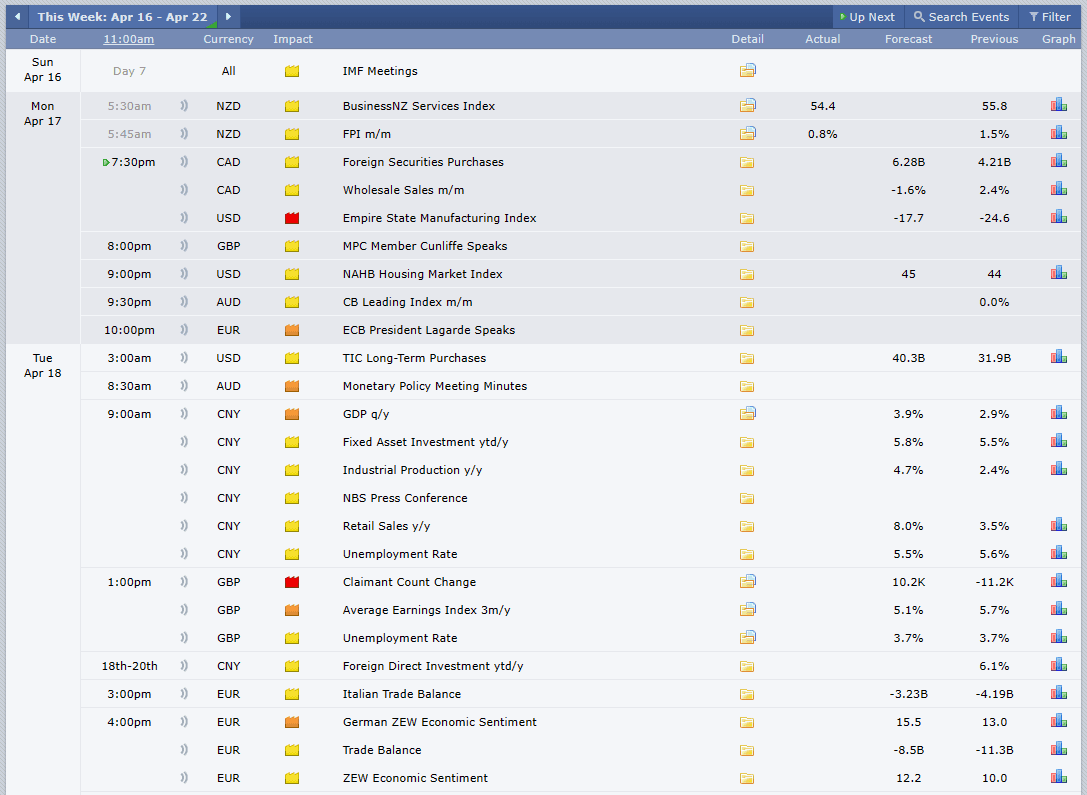The image size is (1087, 795).
Task: Jump to Up Next event
Action: [867, 17]
